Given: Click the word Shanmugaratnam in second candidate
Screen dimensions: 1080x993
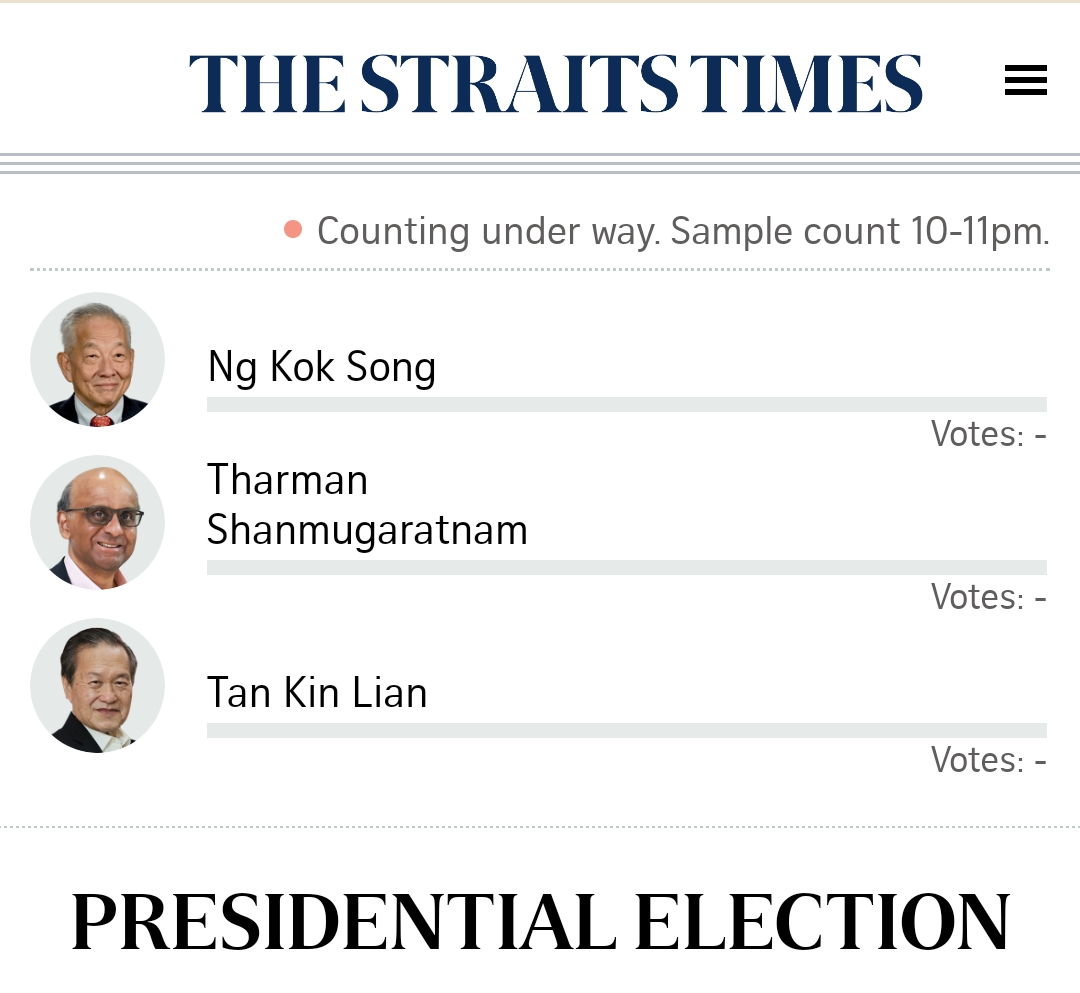Looking at the screenshot, I should [367, 531].
